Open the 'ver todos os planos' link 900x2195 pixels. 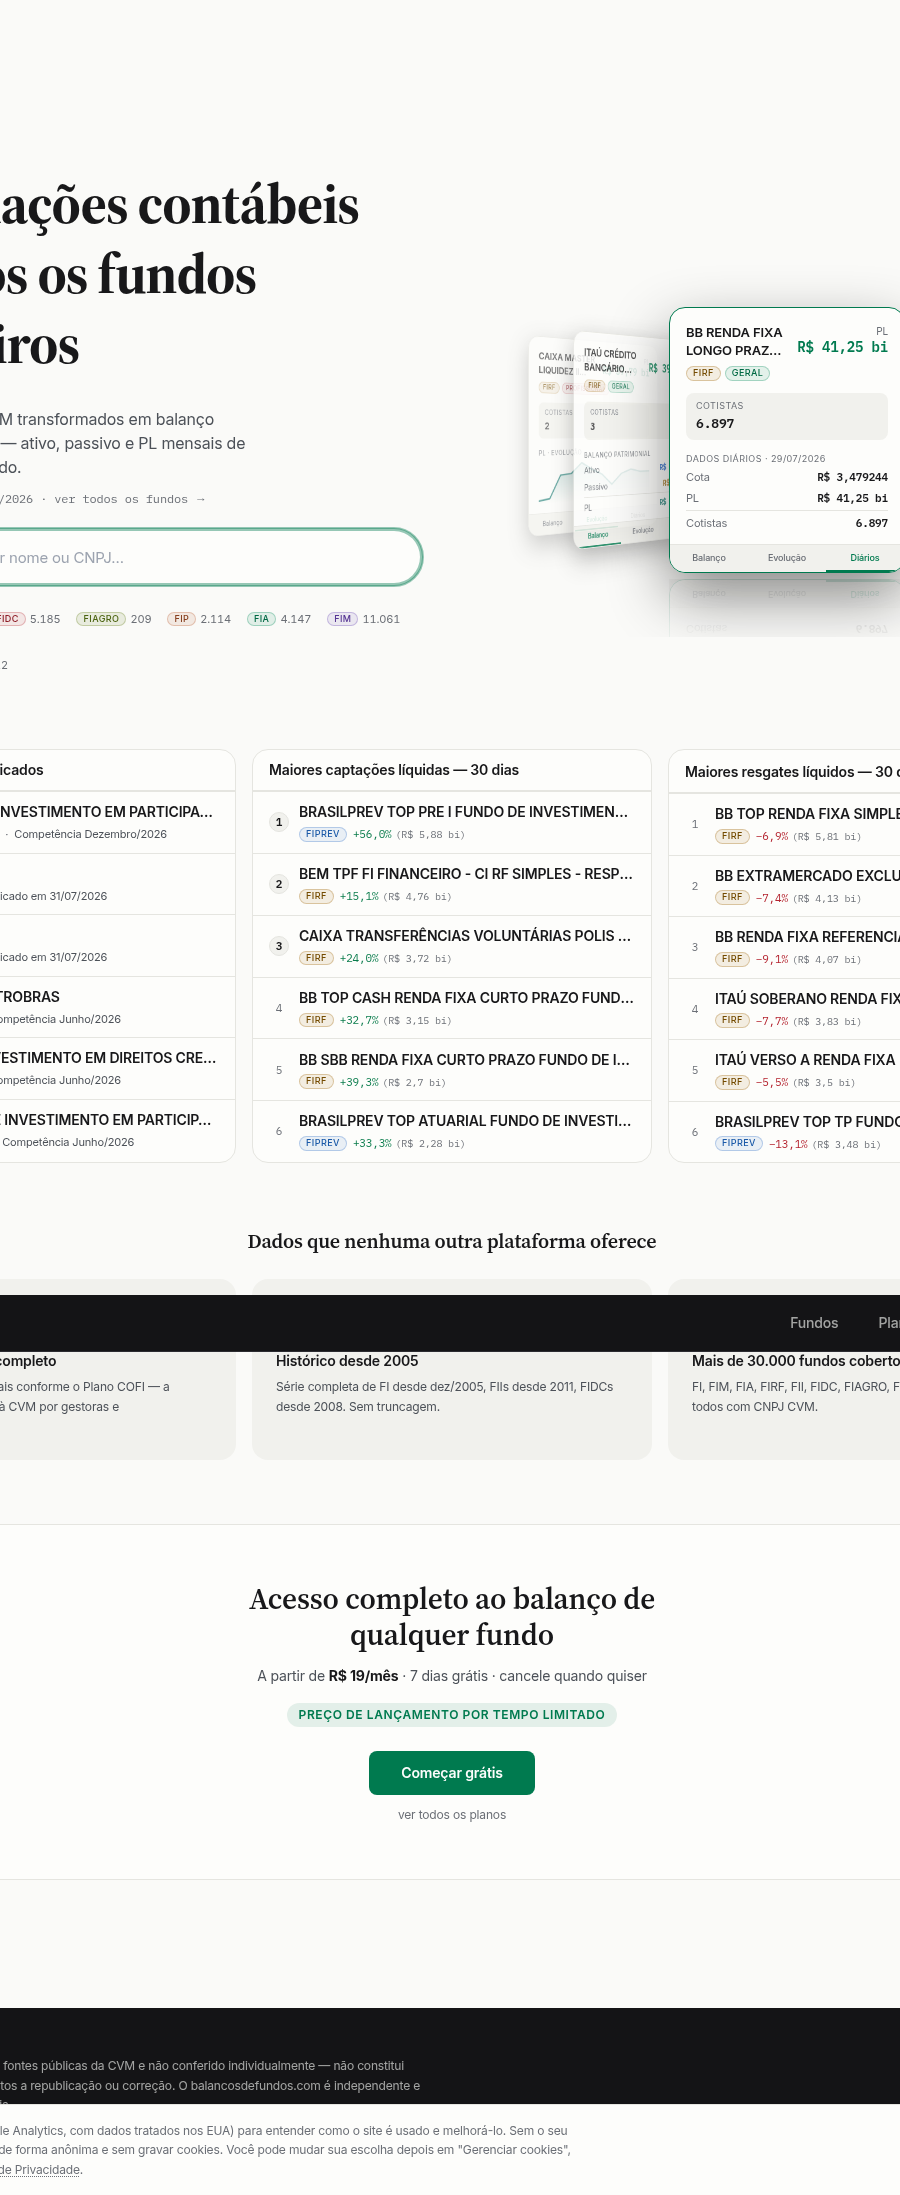[x=452, y=1815]
